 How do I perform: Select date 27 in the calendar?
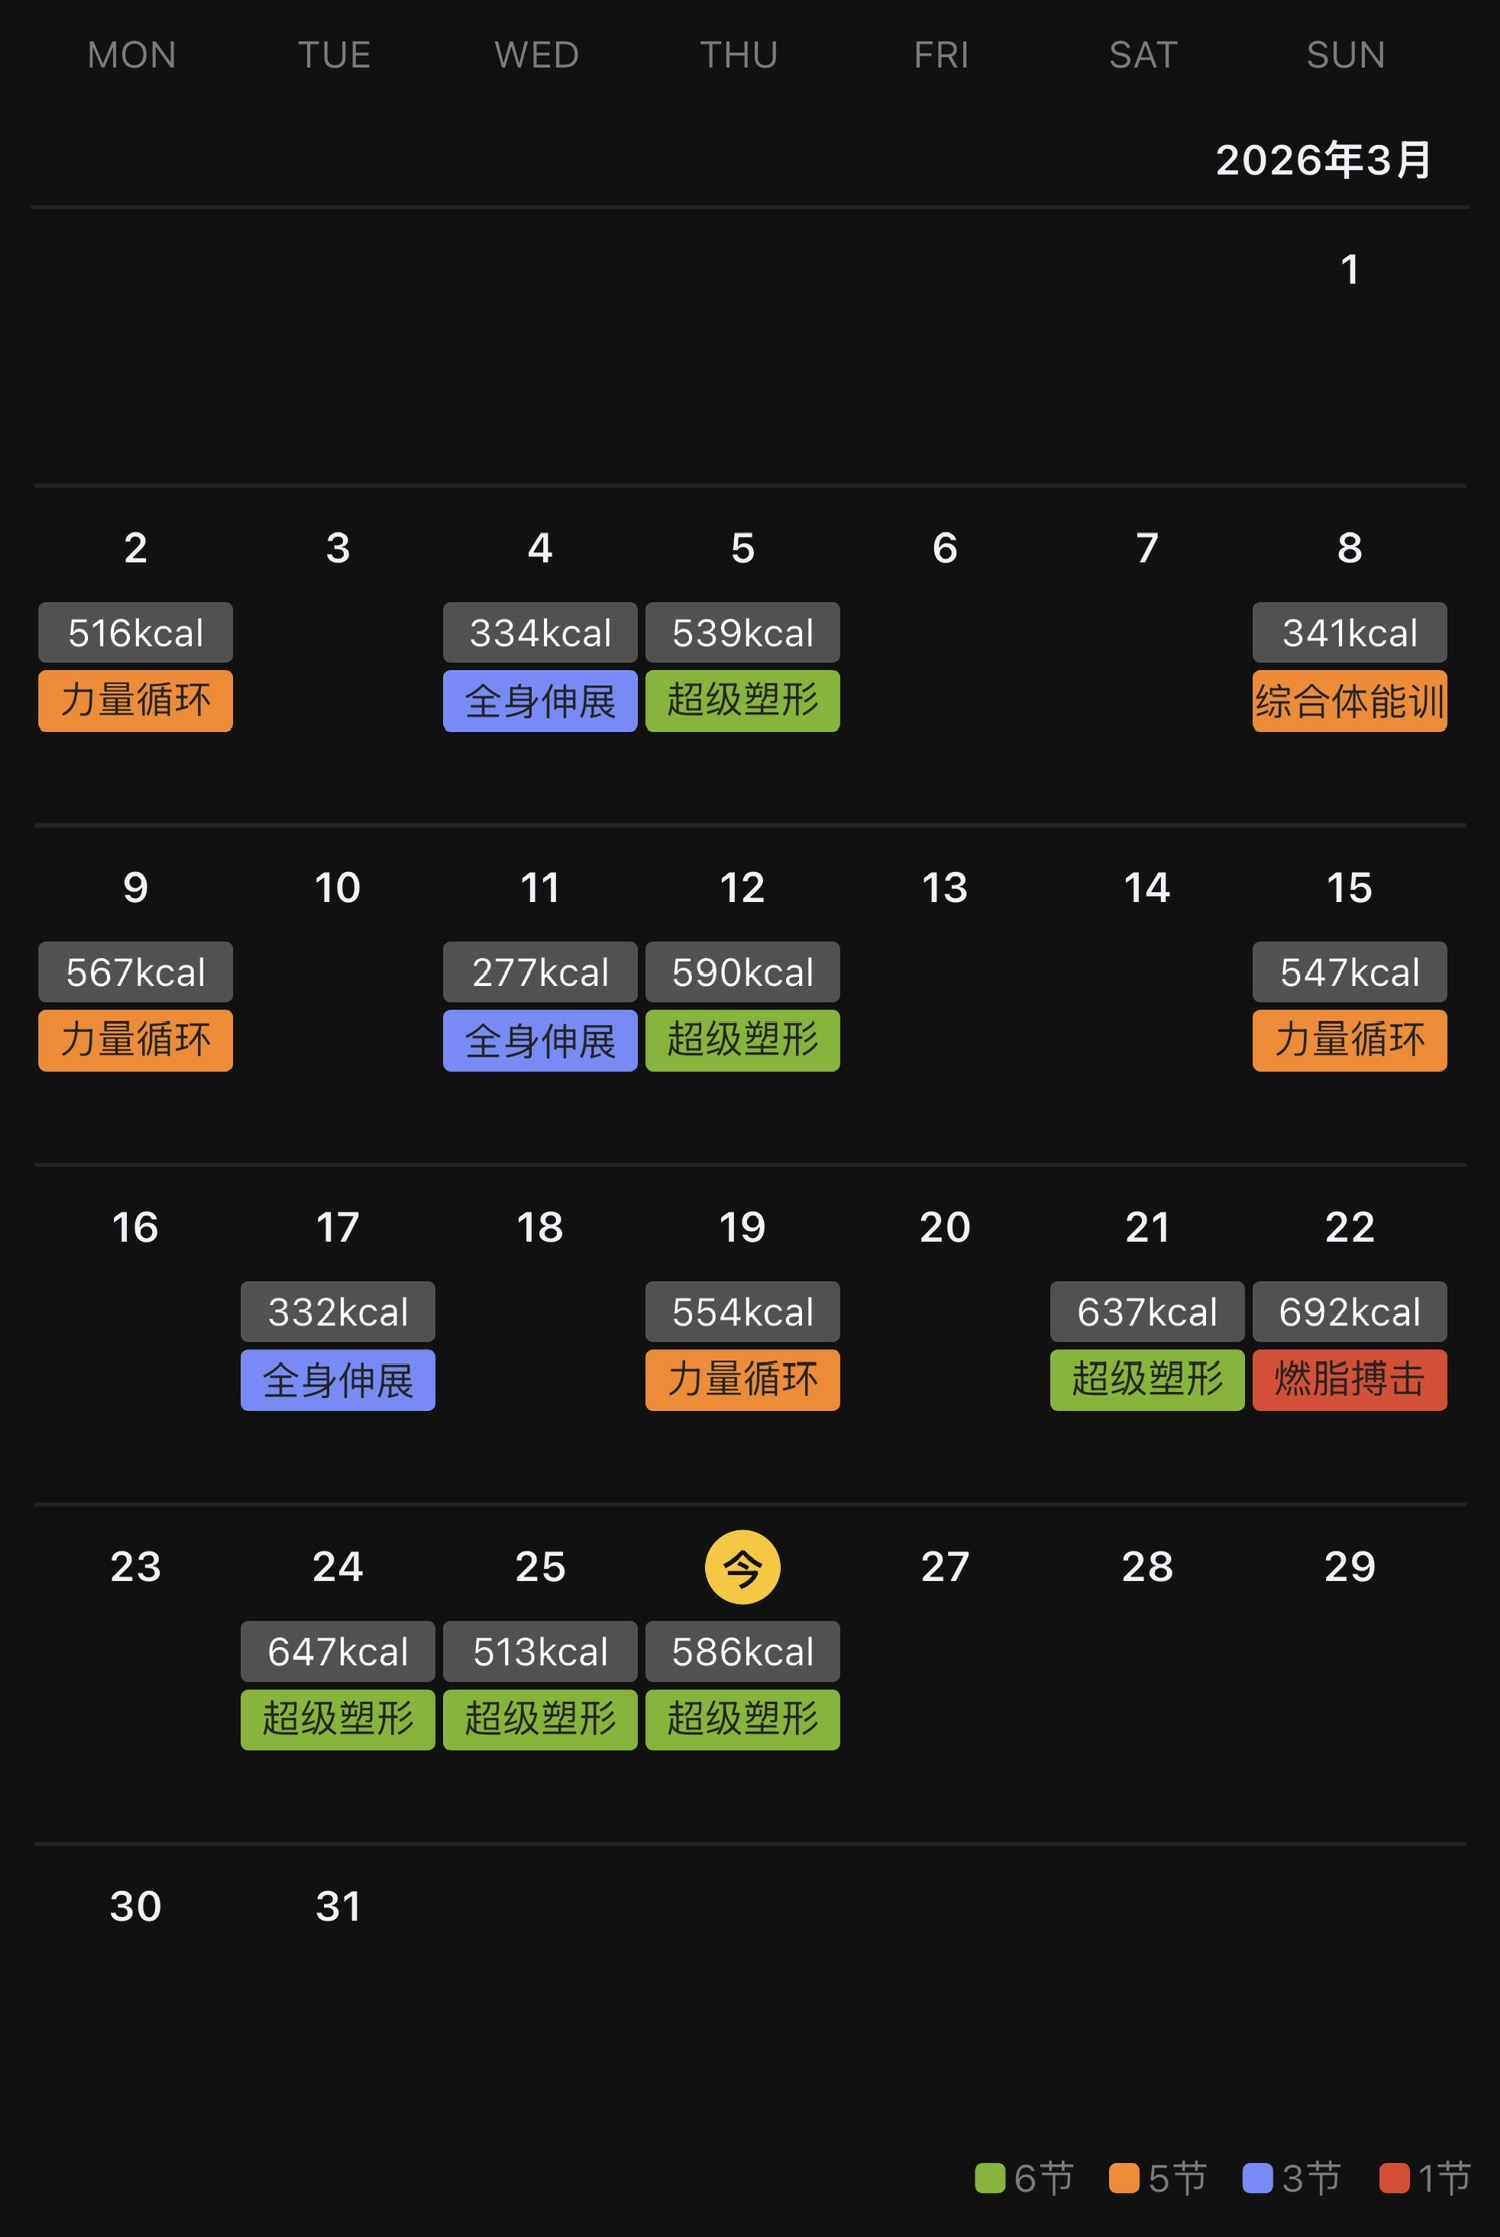tap(945, 1567)
